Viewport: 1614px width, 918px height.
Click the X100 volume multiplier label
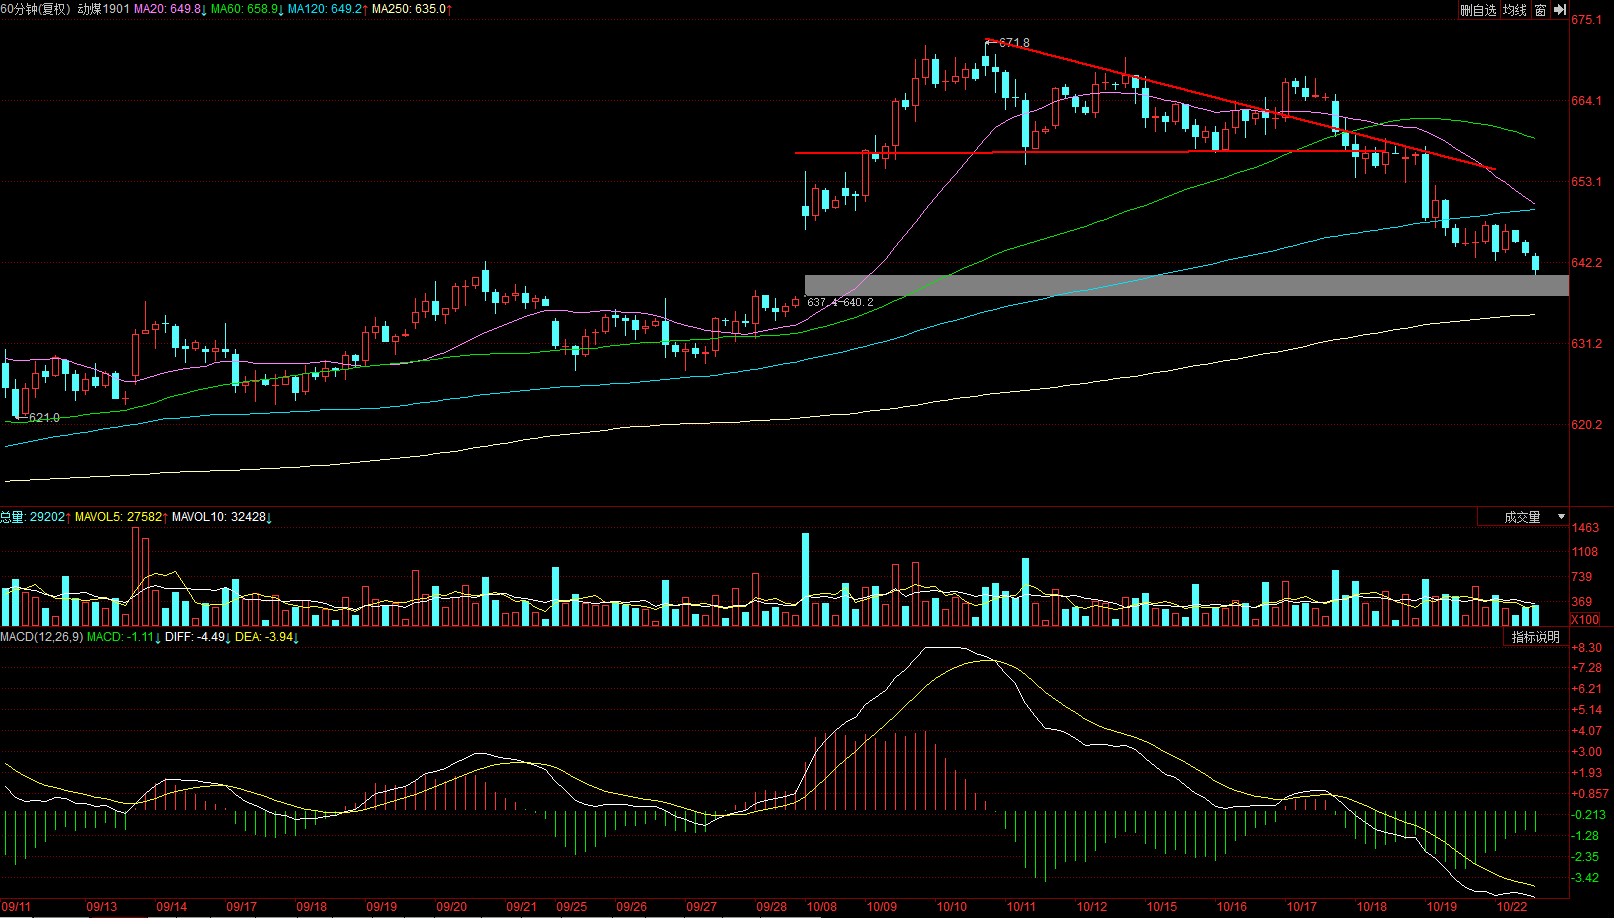point(1585,619)
